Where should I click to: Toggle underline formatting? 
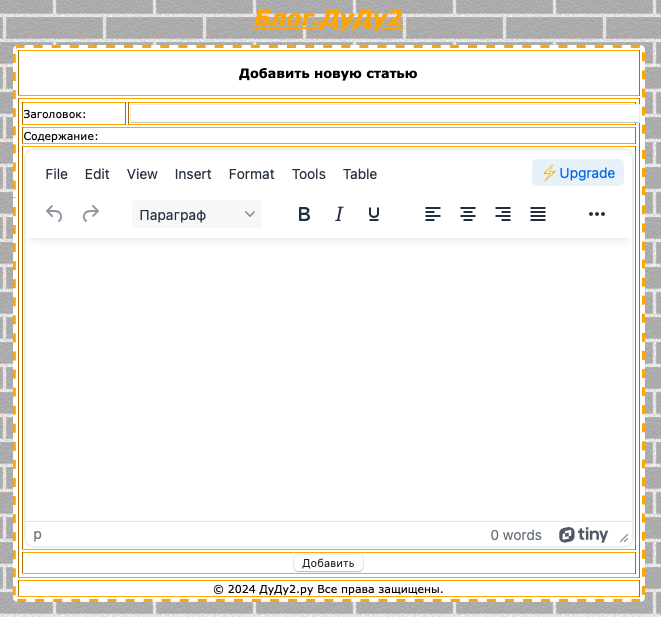[374, 214]
